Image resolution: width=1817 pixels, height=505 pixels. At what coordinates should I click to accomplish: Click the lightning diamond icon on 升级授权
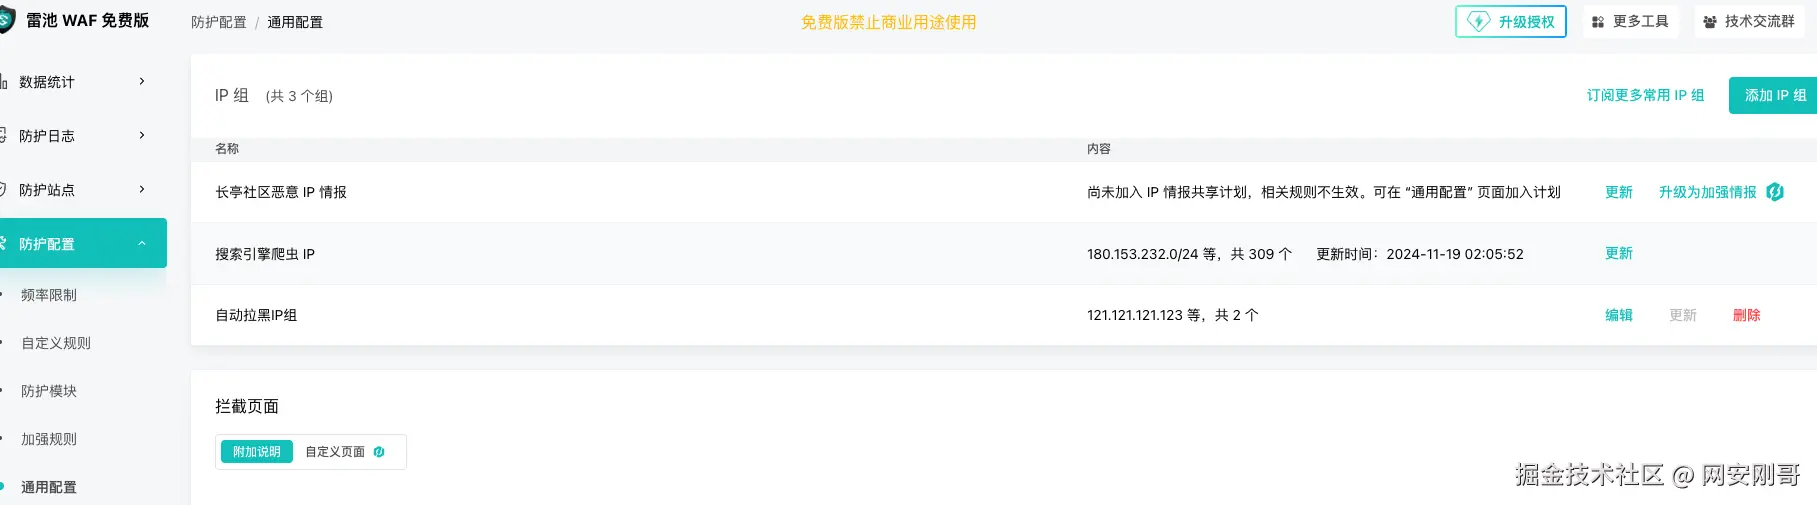(x=1478, y=22)
